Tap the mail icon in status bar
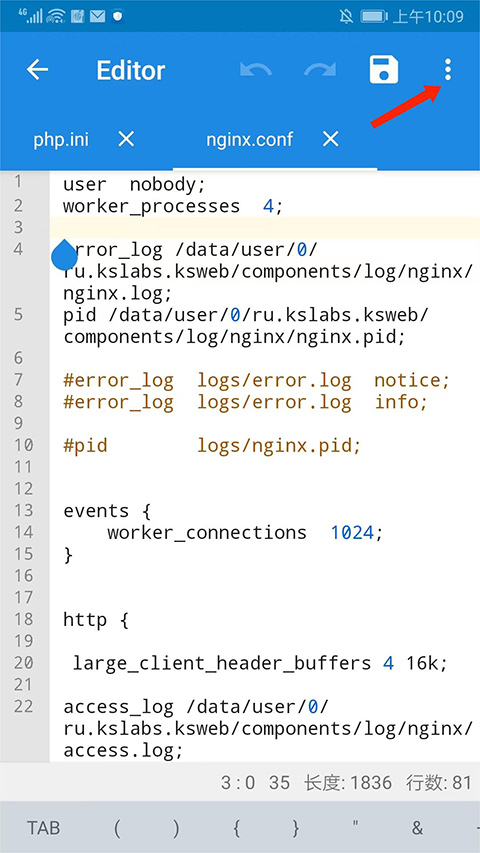 [x=97, y=16]
